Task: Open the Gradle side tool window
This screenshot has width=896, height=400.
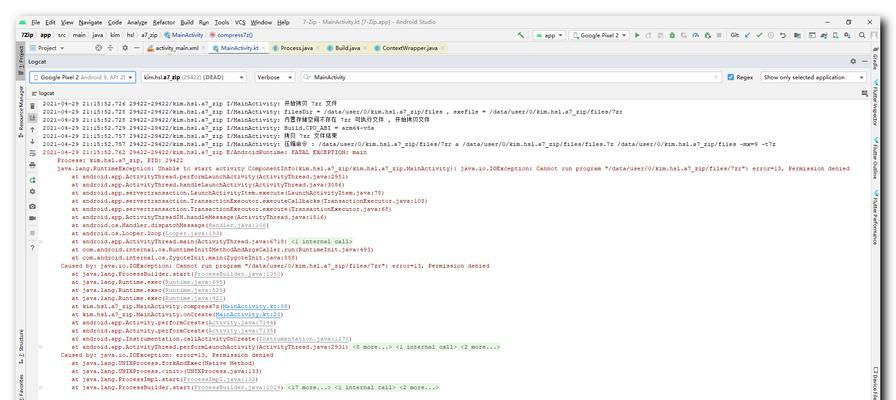Action: pyautogui.click(x=875, y=61)
